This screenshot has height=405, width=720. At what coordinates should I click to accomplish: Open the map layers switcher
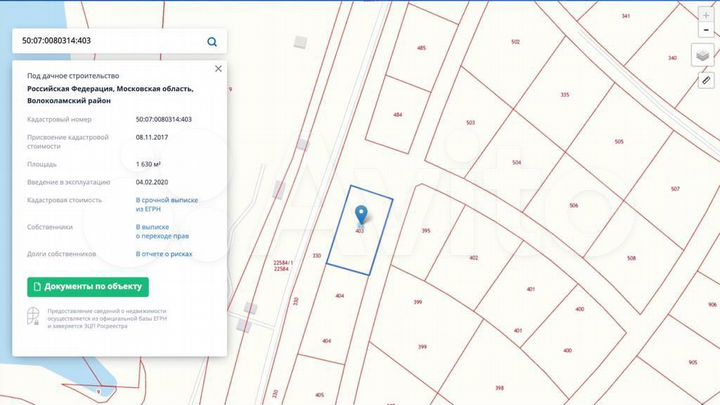(703, 56)
